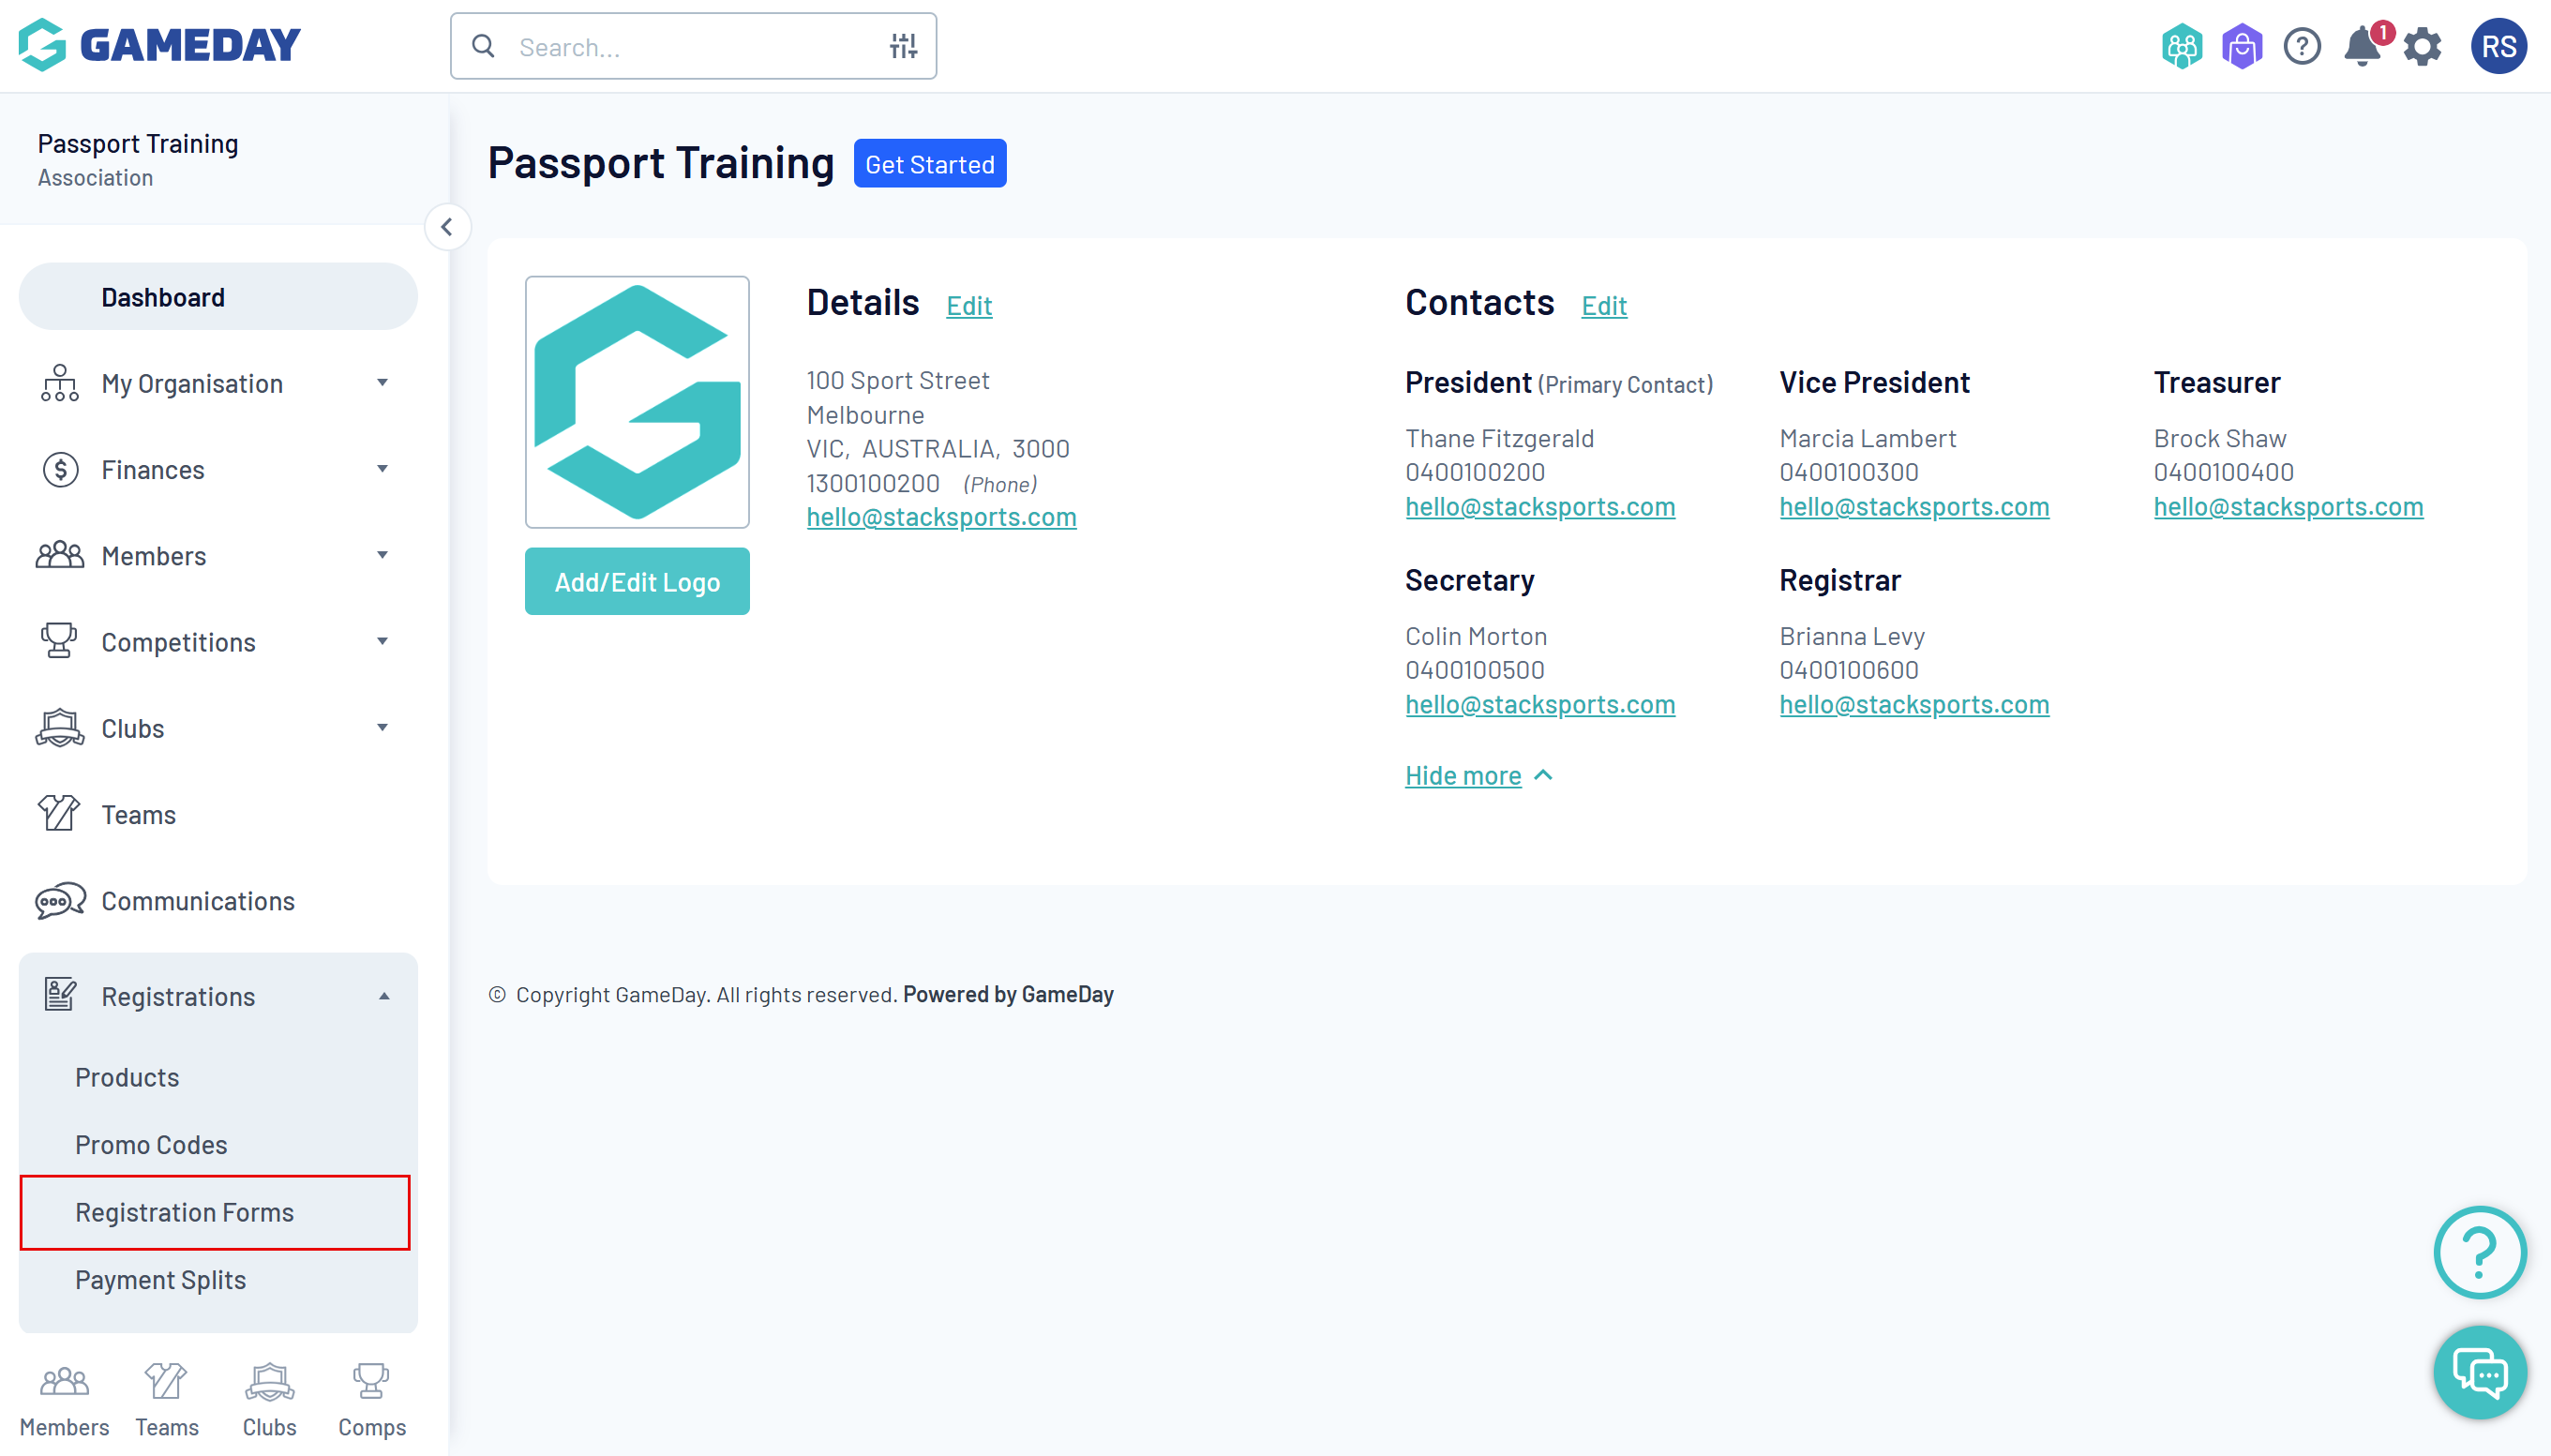The width and height of the screenshot is (2551, 1456).
Task: Open search filter options icon
Action: (x=903, y=46)
